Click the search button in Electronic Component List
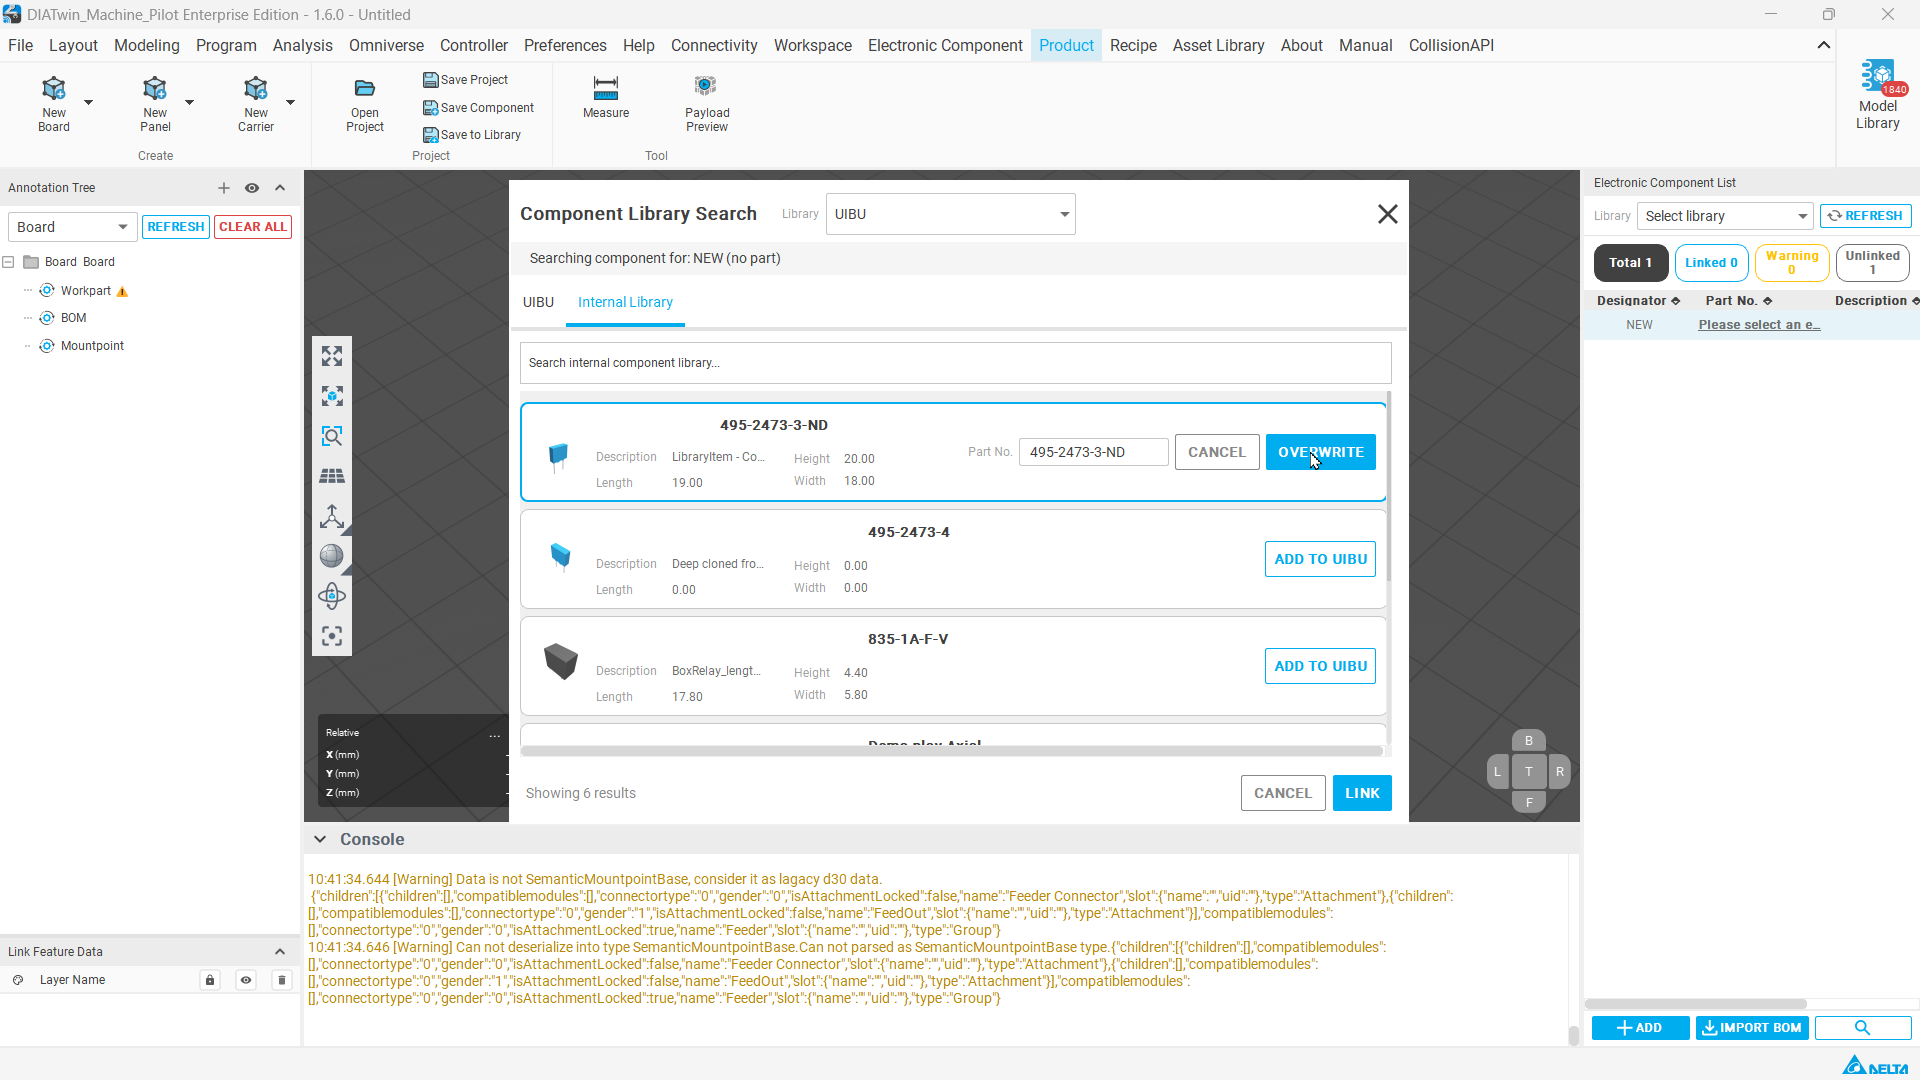Image resolution: width=1920 pixels, height=1080 pixels. (1862, 1028)
